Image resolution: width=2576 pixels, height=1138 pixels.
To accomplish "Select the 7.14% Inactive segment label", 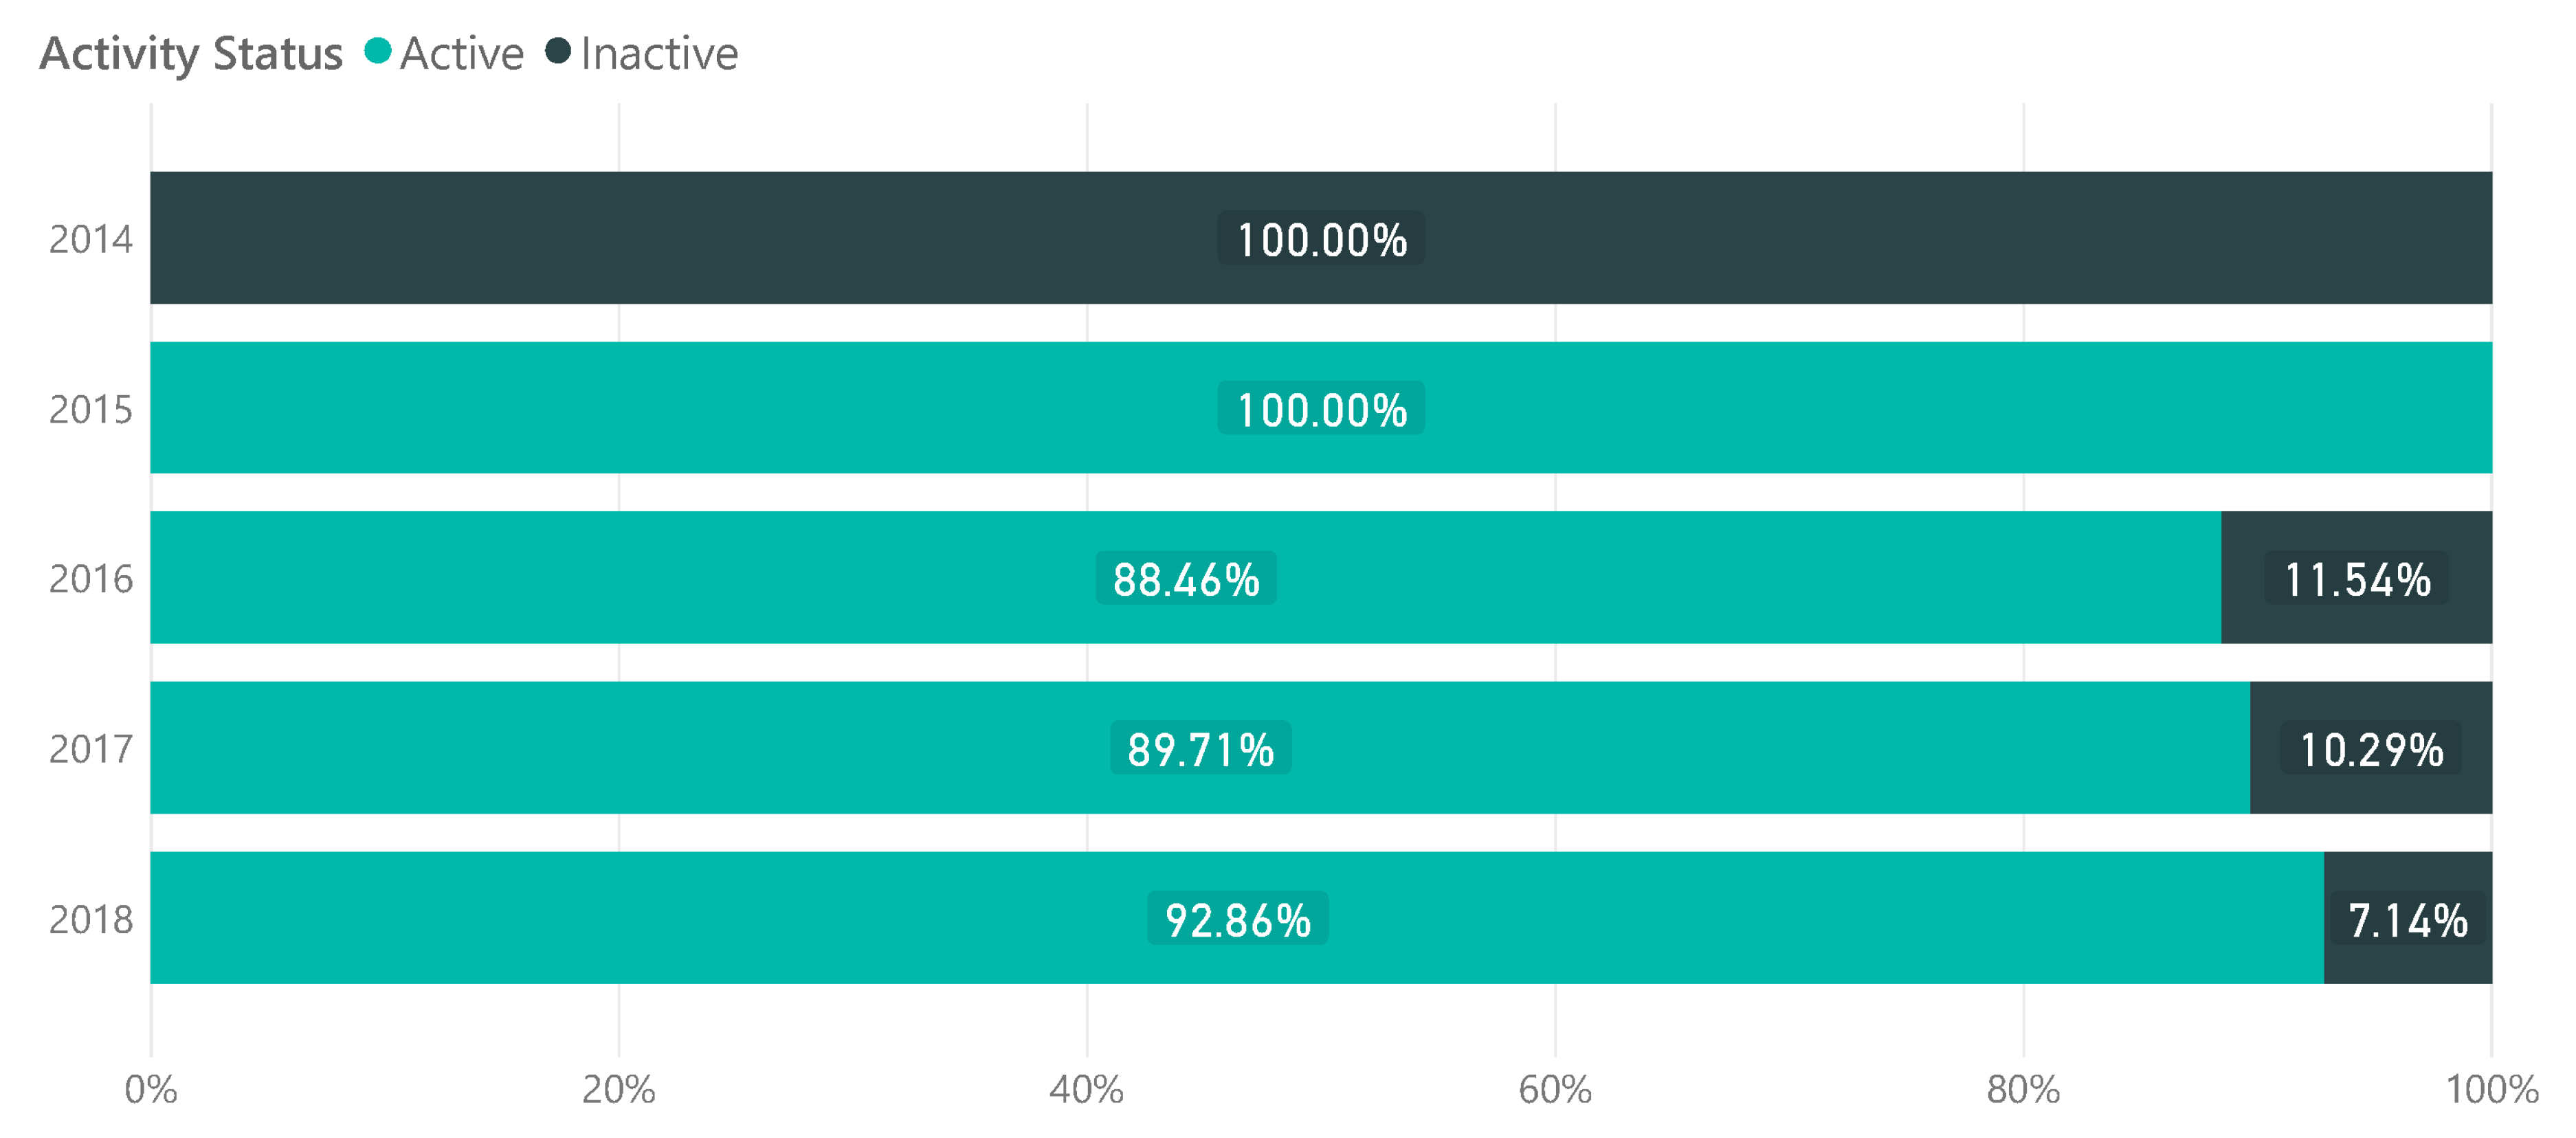I will pos(2407,919).
